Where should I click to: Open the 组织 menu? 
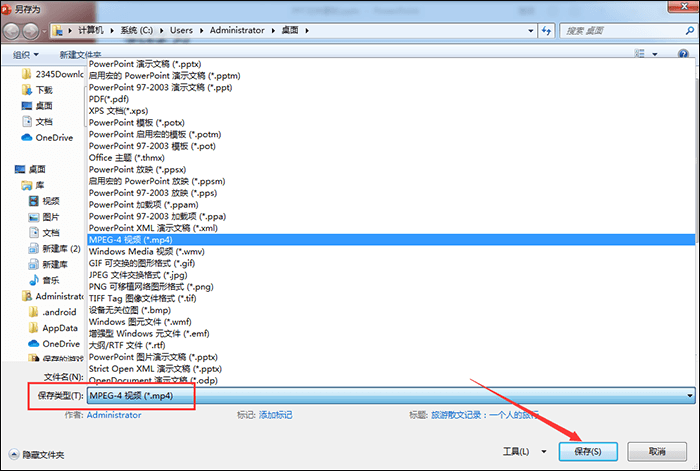pyautogui.click(x=25, y=55)
